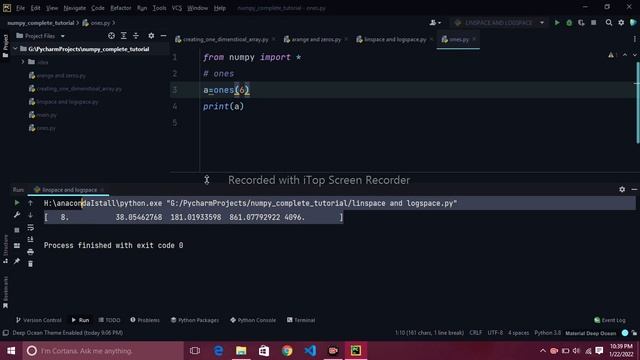Hide the Run tool window
Screen dimensions: 640x360
(634, 189)
